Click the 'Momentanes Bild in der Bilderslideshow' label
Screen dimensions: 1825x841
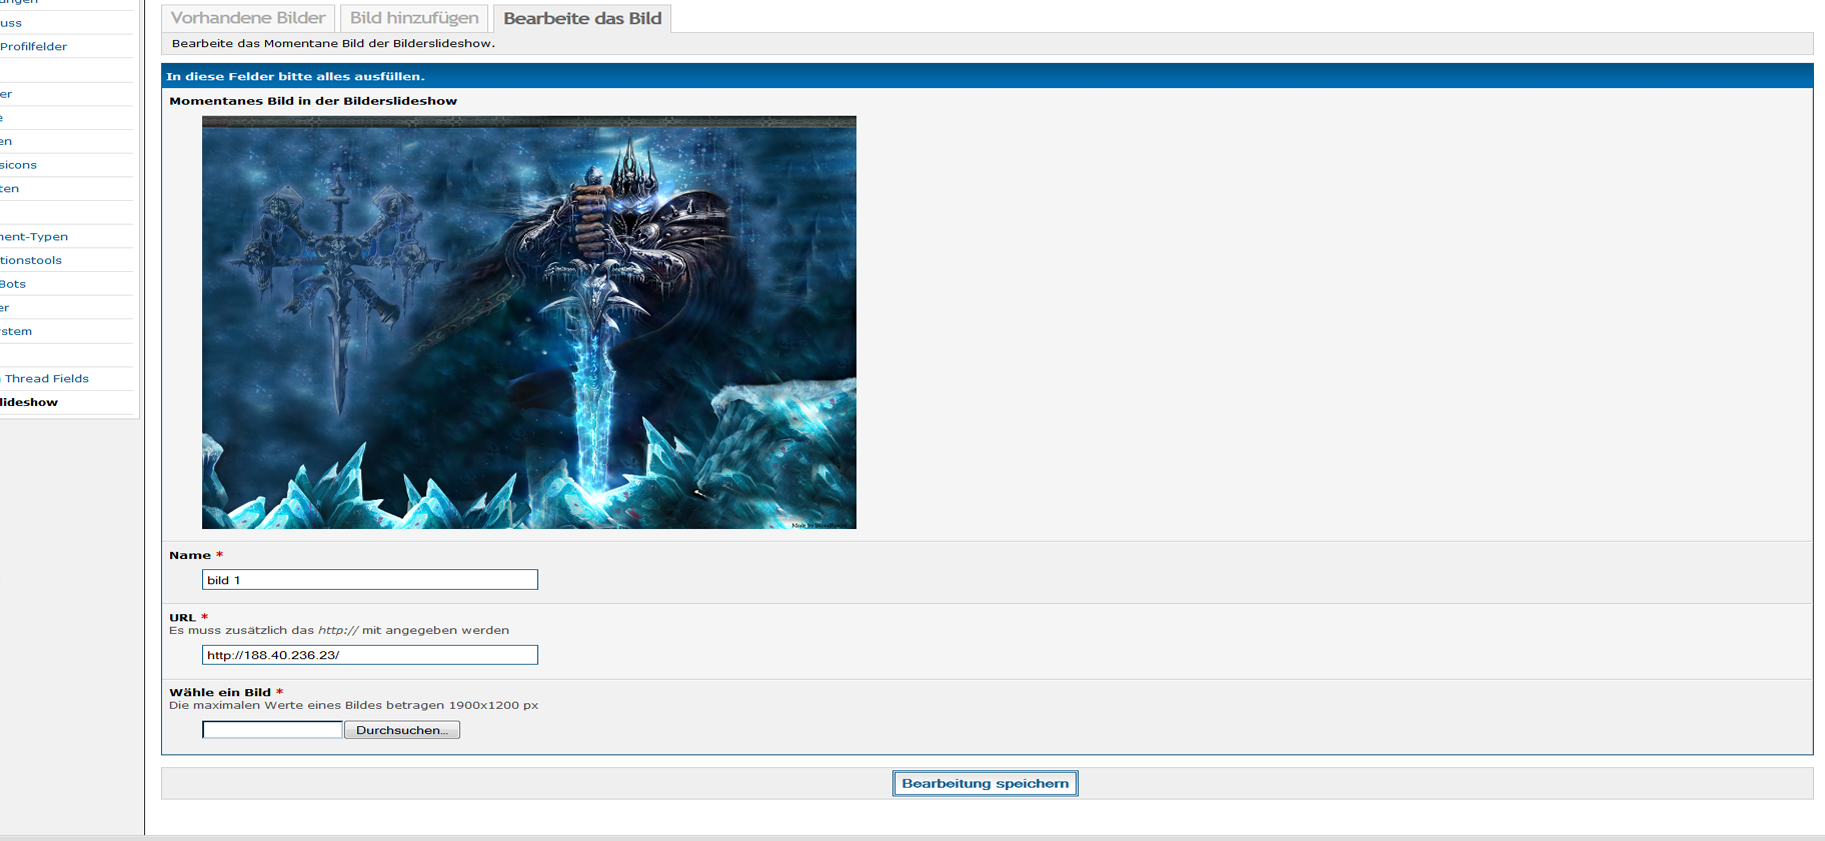click(x=313, y=101)
